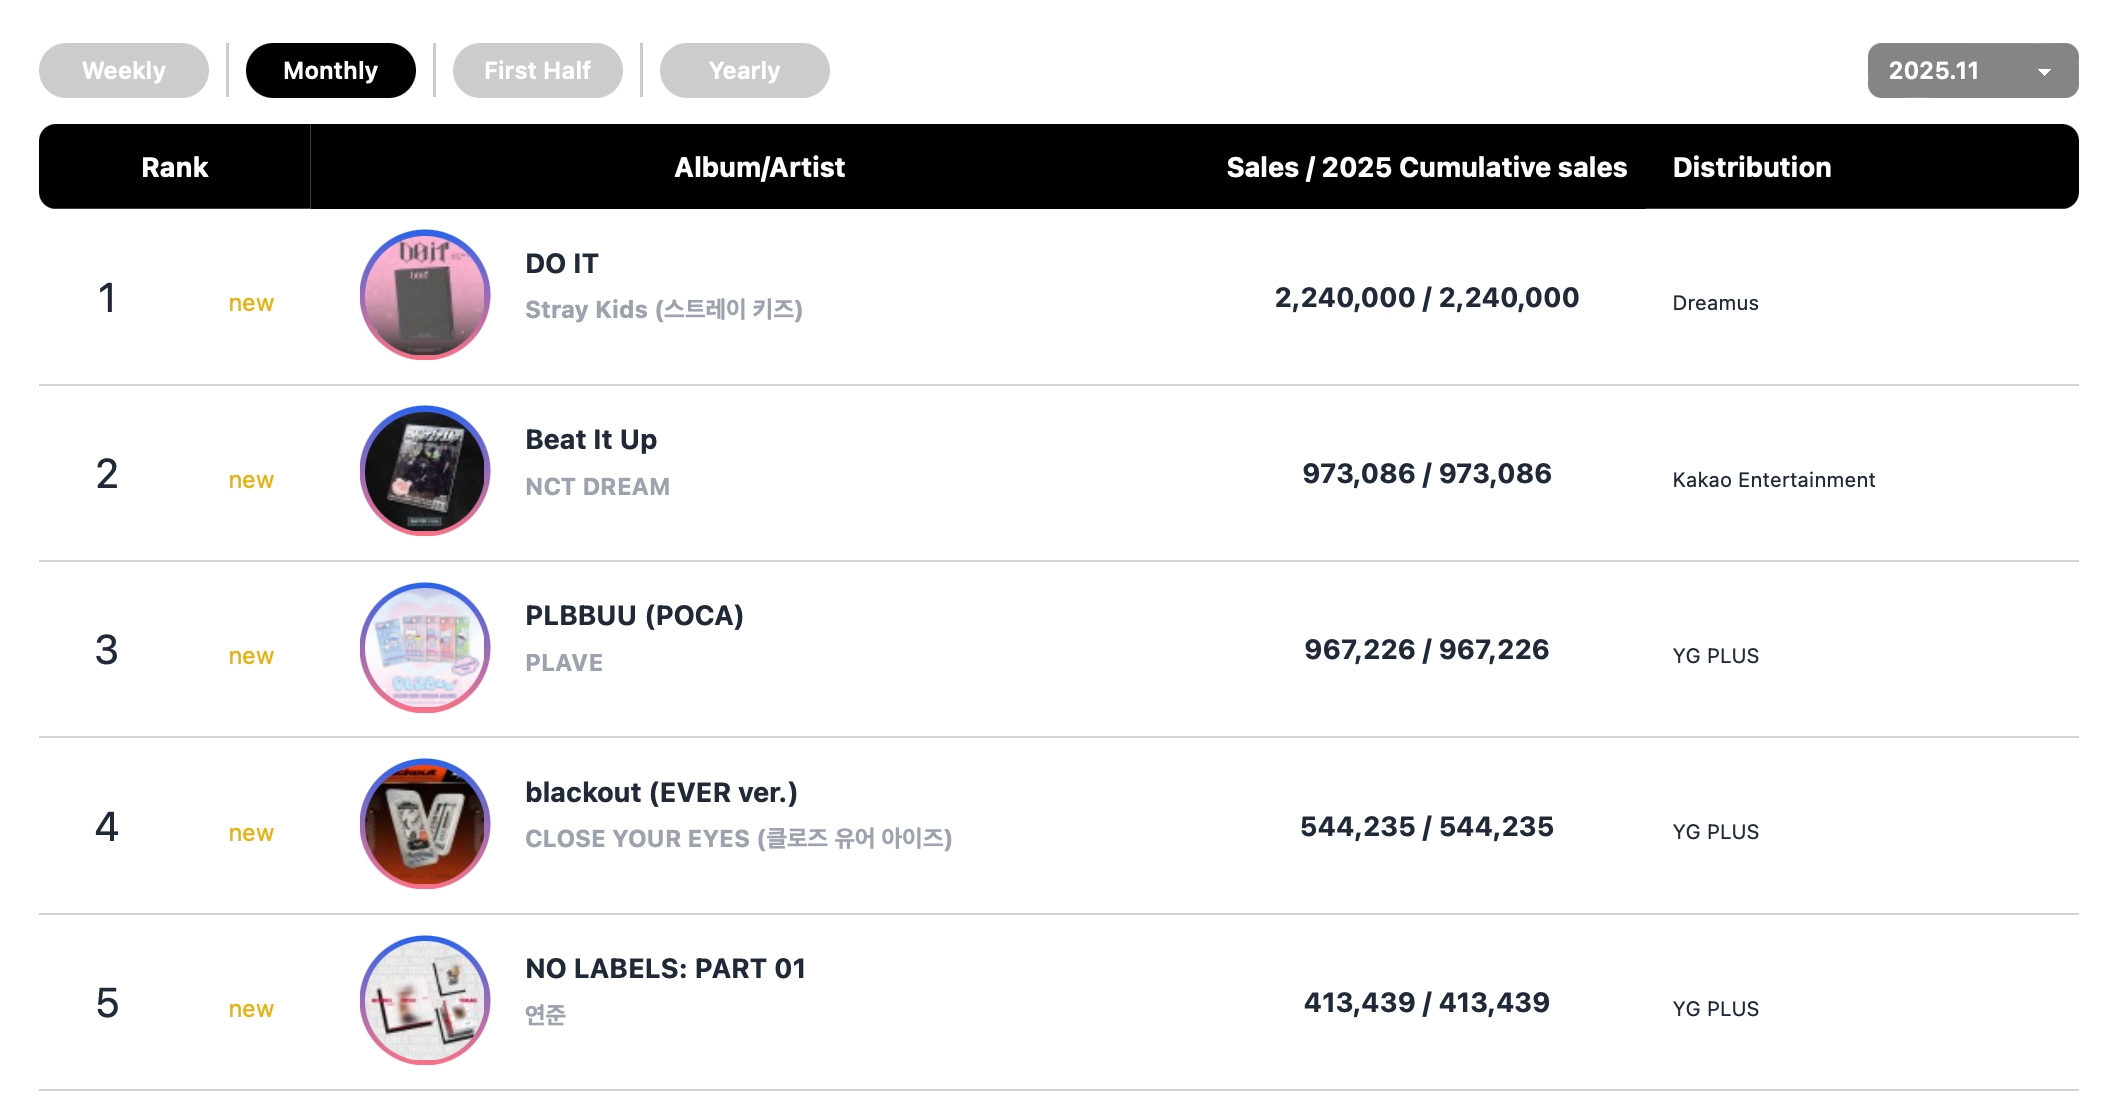This screenshot has width=2117, height=1105.
Task: Click the Stray Kids artist name
Action: (663, 310)
